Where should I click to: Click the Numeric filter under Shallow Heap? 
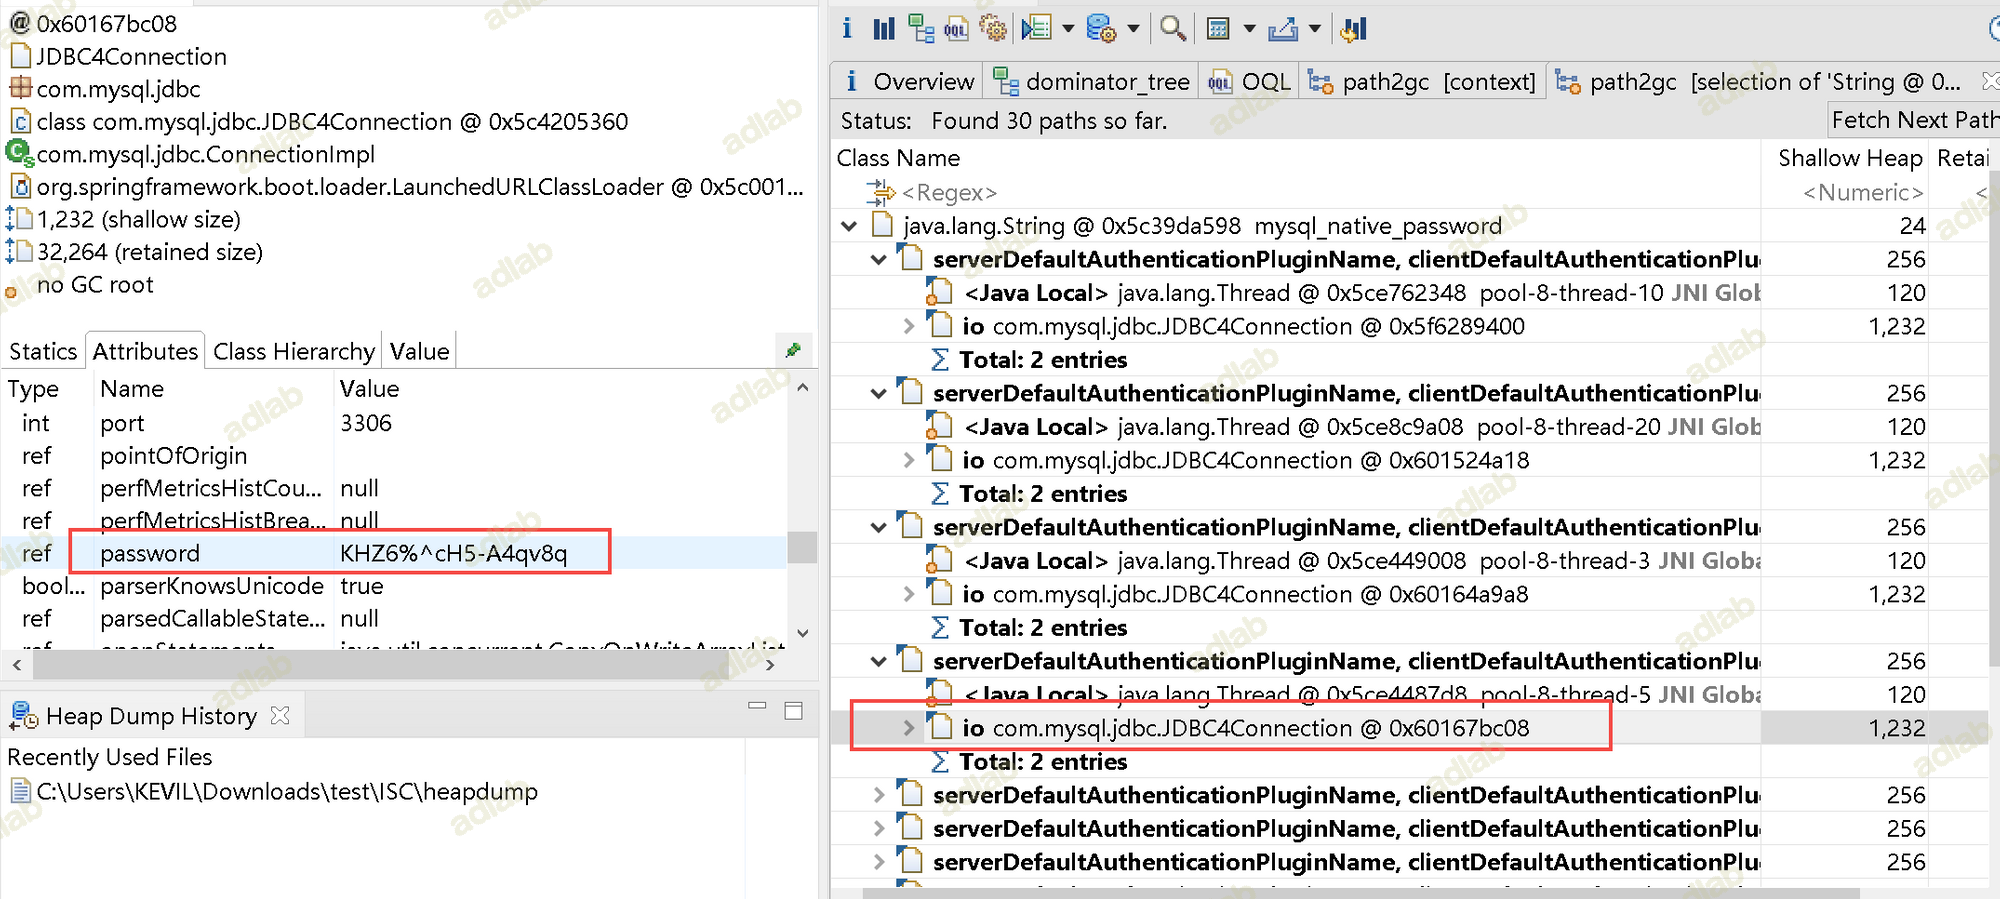1862,192
